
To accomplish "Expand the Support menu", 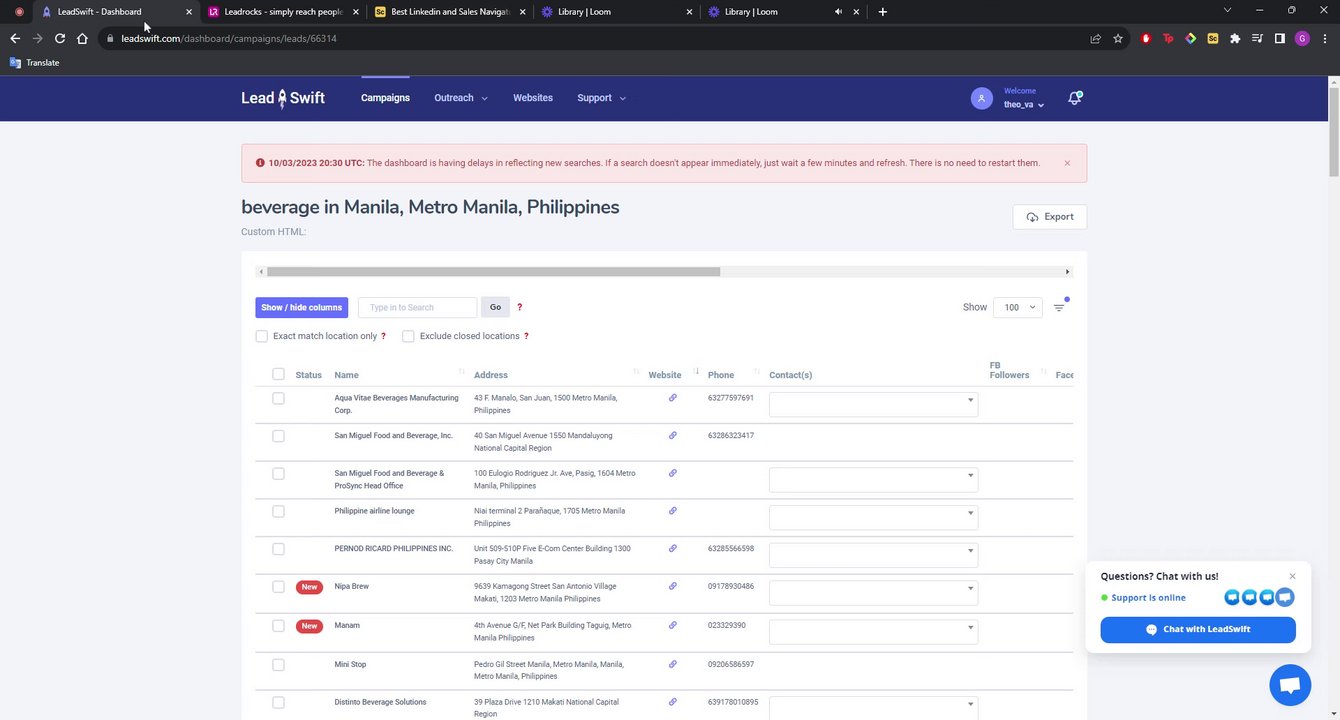I will coord(601,98).
